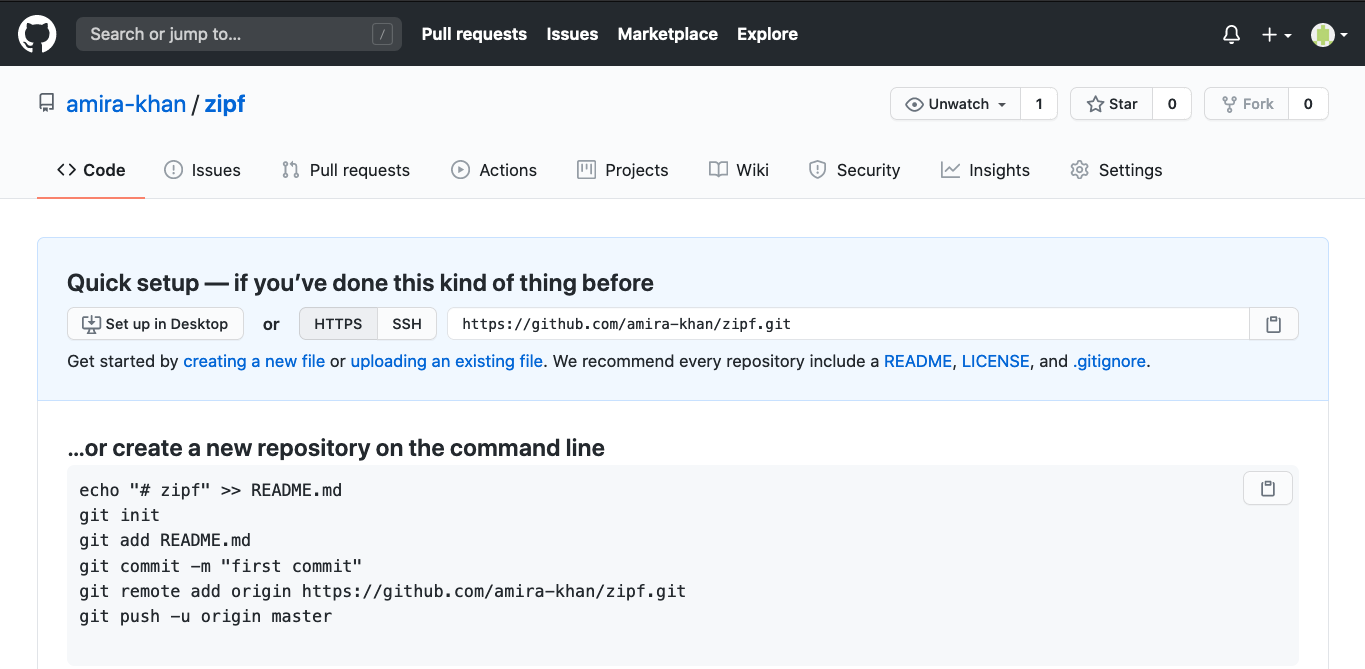
Task: Go to Explore
Action: click(767, 34)
